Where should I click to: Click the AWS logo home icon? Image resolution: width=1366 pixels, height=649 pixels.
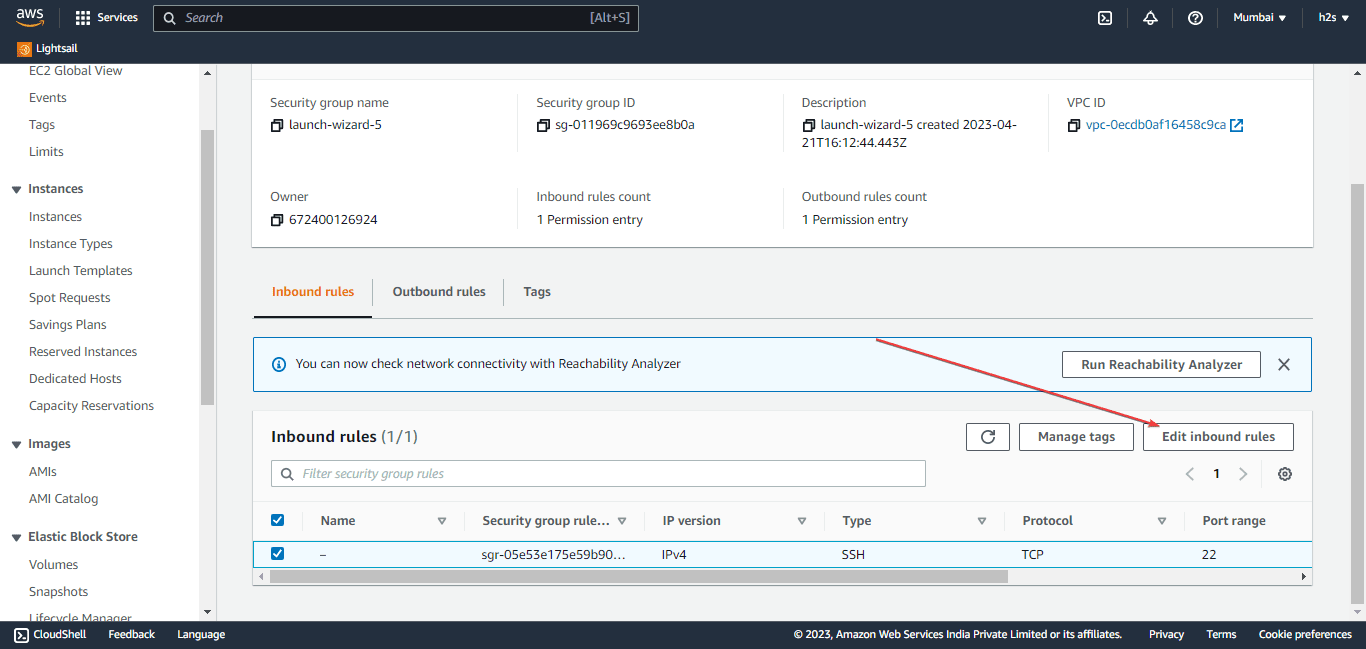(x=30, y=17)
